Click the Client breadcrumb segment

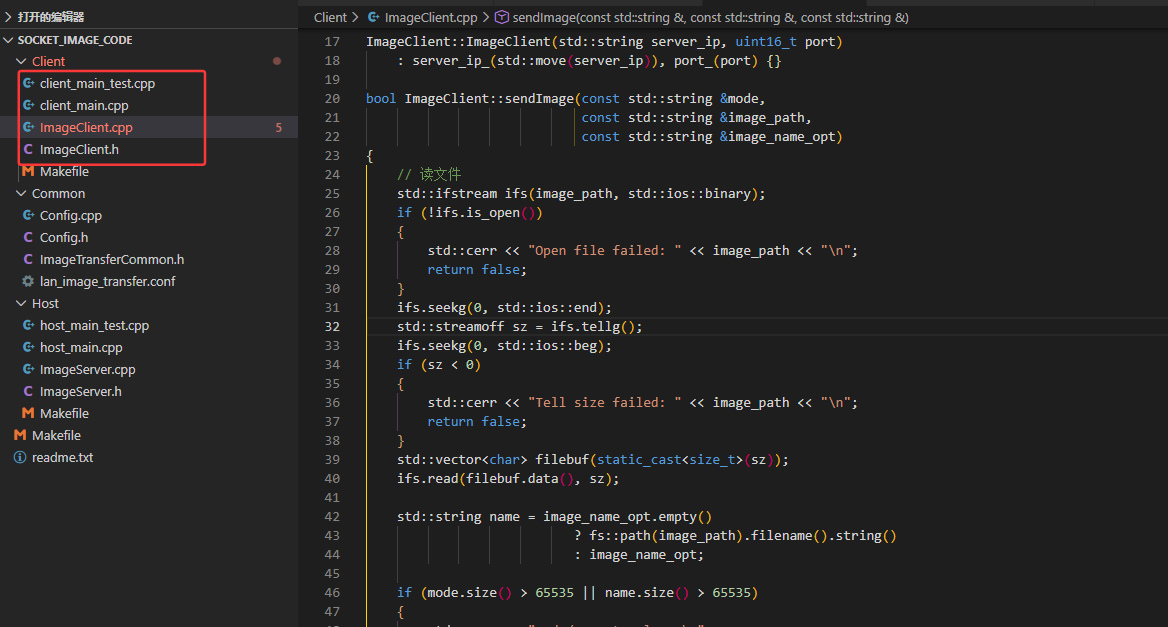(x=330, y=17)
